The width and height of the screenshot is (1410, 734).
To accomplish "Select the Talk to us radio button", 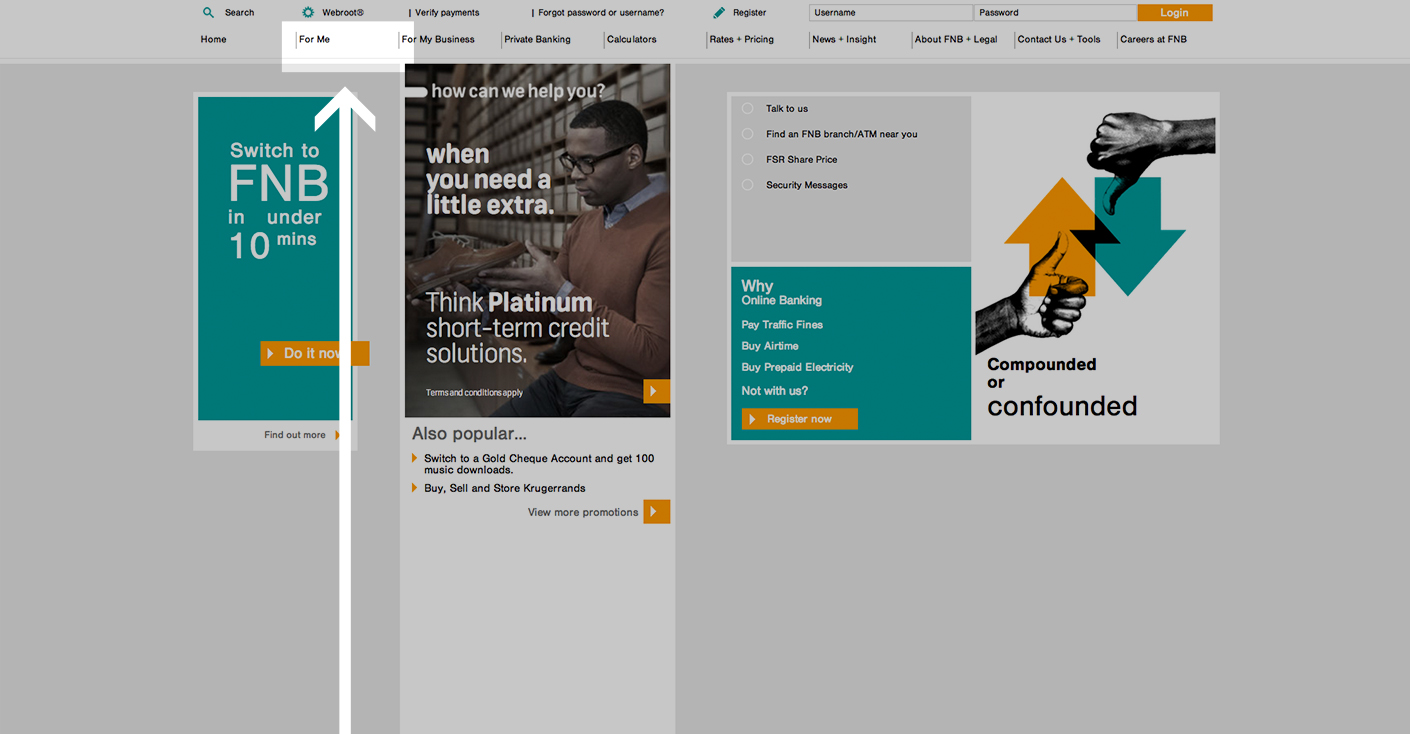I will (747, 108).
